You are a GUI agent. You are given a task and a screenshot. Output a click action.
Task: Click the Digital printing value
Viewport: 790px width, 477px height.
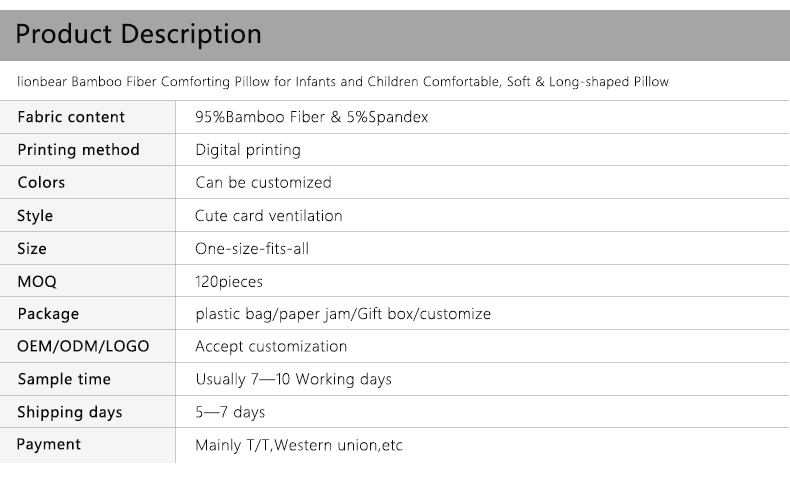click(x=247, y=150)
